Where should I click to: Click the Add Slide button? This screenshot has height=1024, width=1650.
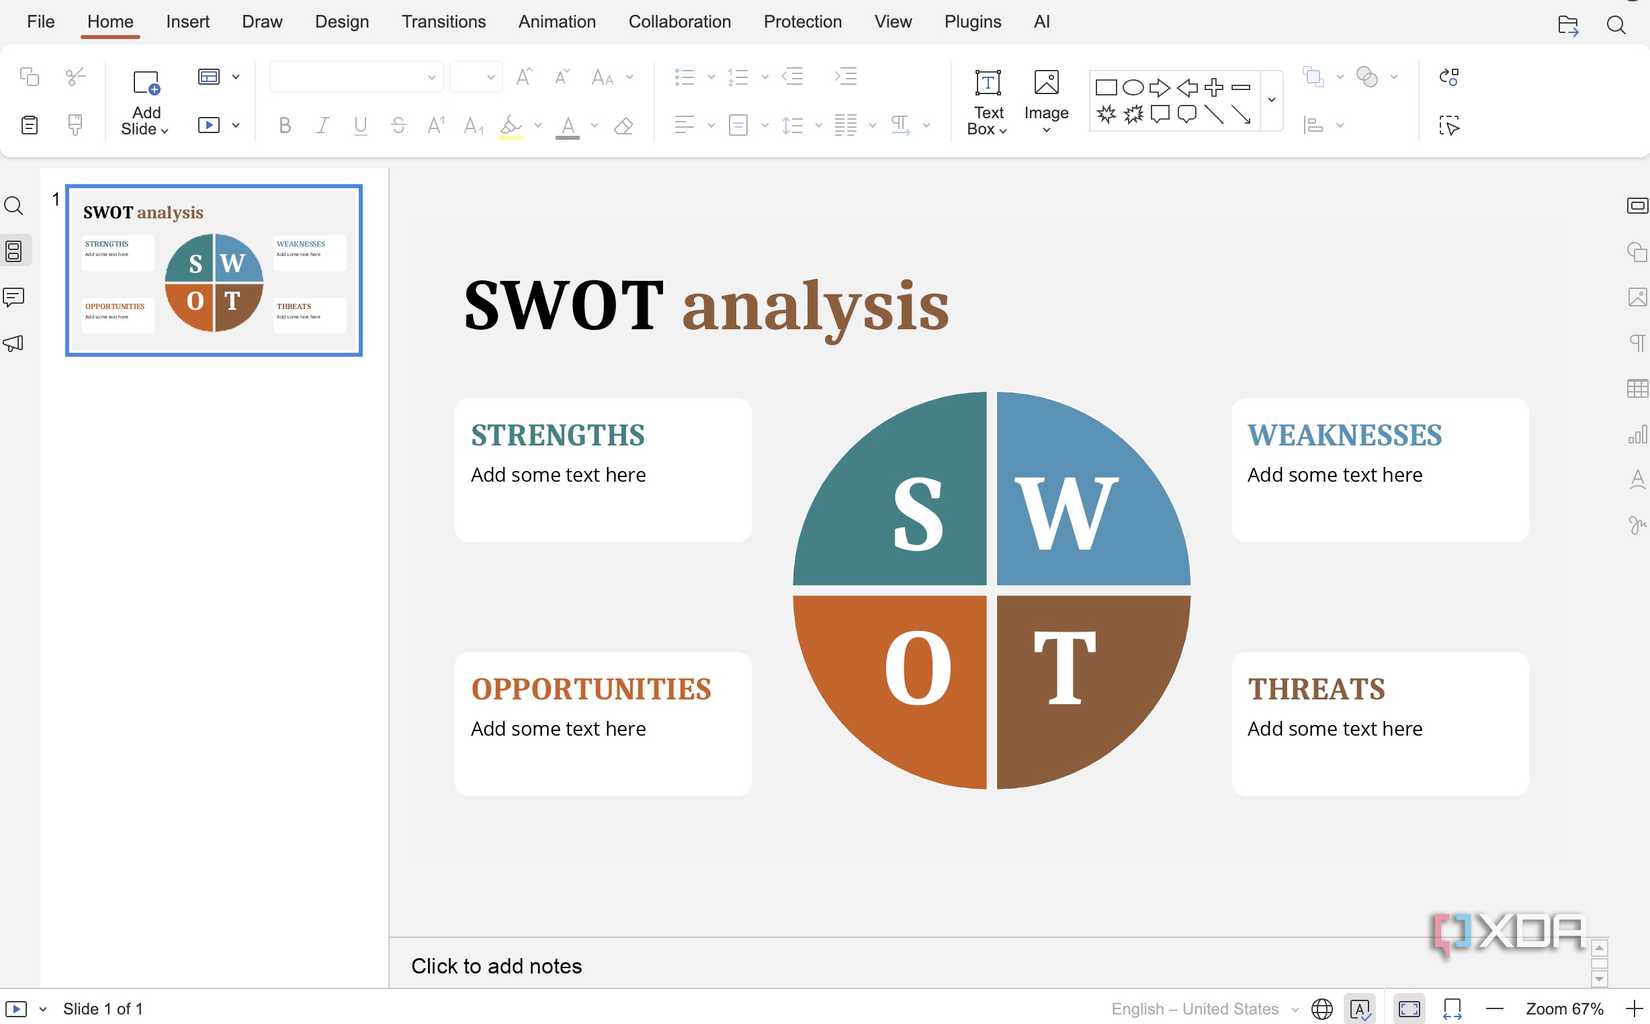(x=146, y=102)
